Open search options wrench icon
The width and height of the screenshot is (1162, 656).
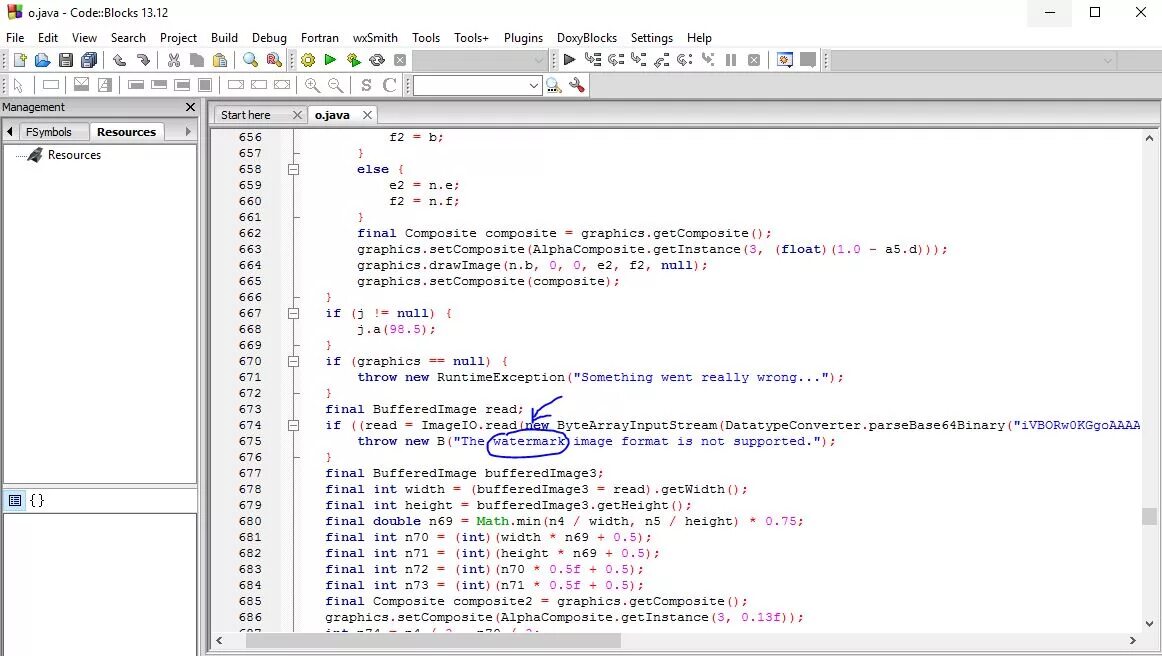click(x=577, y=85)
